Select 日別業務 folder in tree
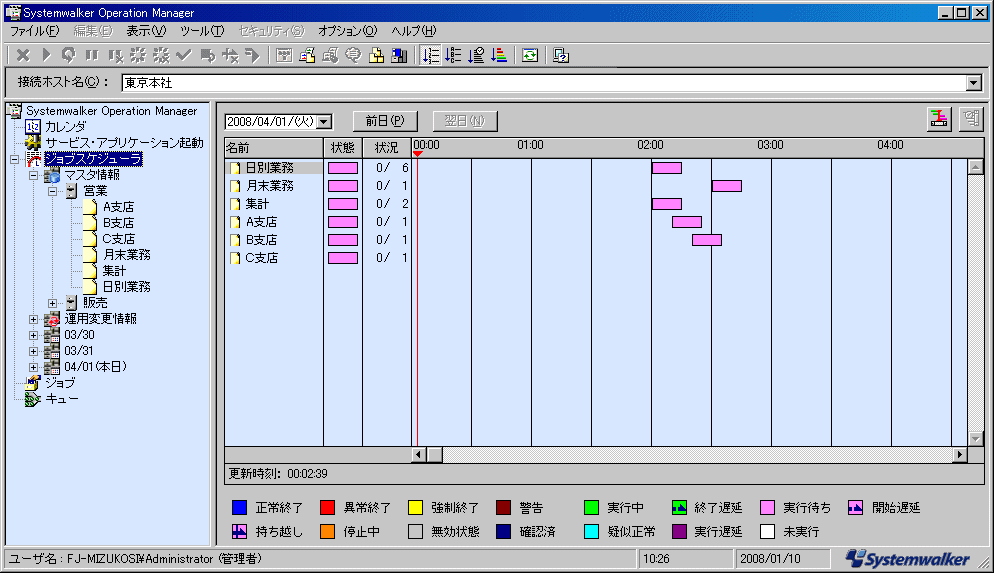Viewport: 994px width, 573px height. click(126, 287)
